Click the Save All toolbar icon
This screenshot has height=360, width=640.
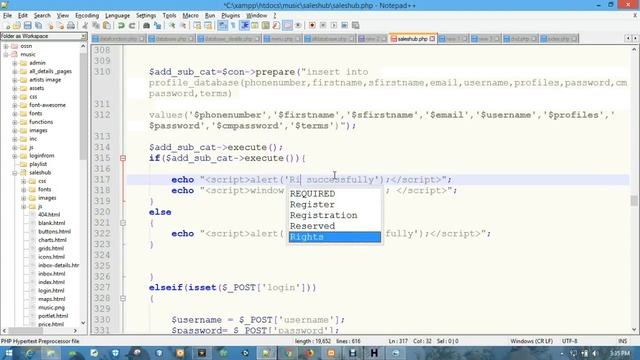[x=38, y=26]
